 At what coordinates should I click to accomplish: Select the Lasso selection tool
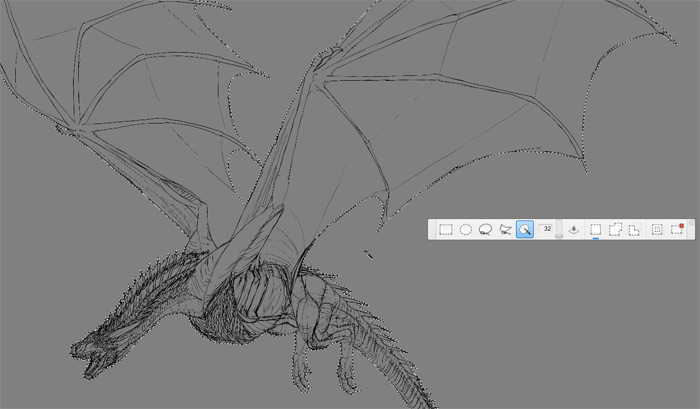click(x=485, y=230)
